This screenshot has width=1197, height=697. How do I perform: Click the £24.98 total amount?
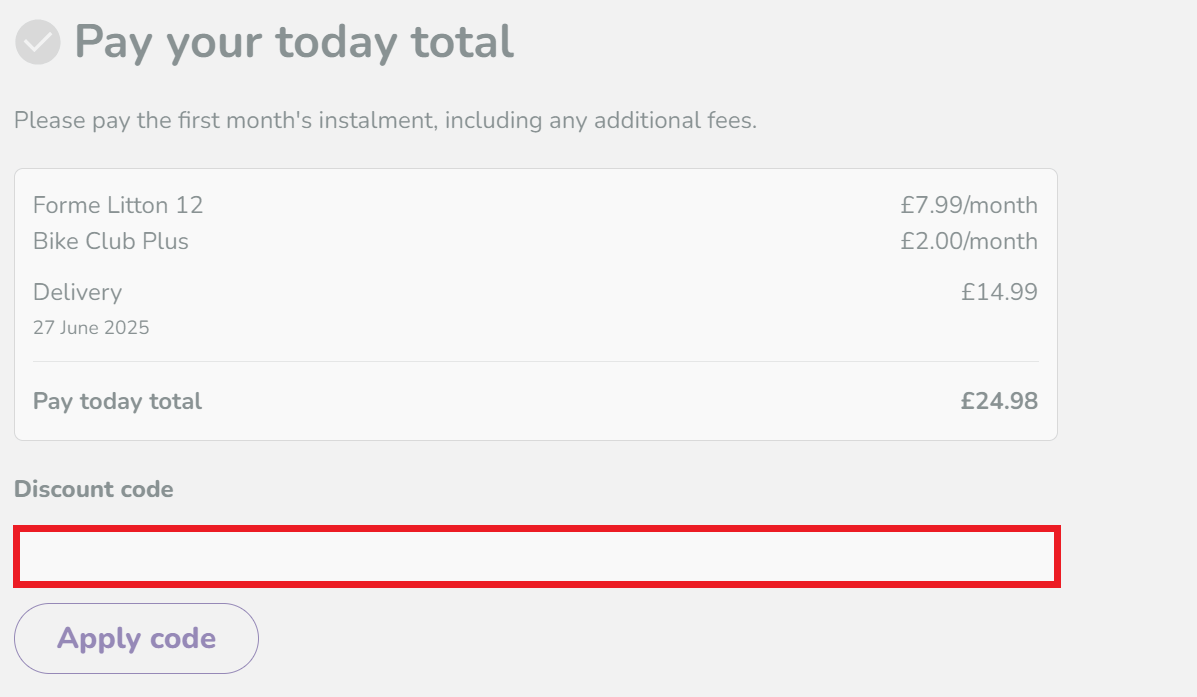(999, 401)
